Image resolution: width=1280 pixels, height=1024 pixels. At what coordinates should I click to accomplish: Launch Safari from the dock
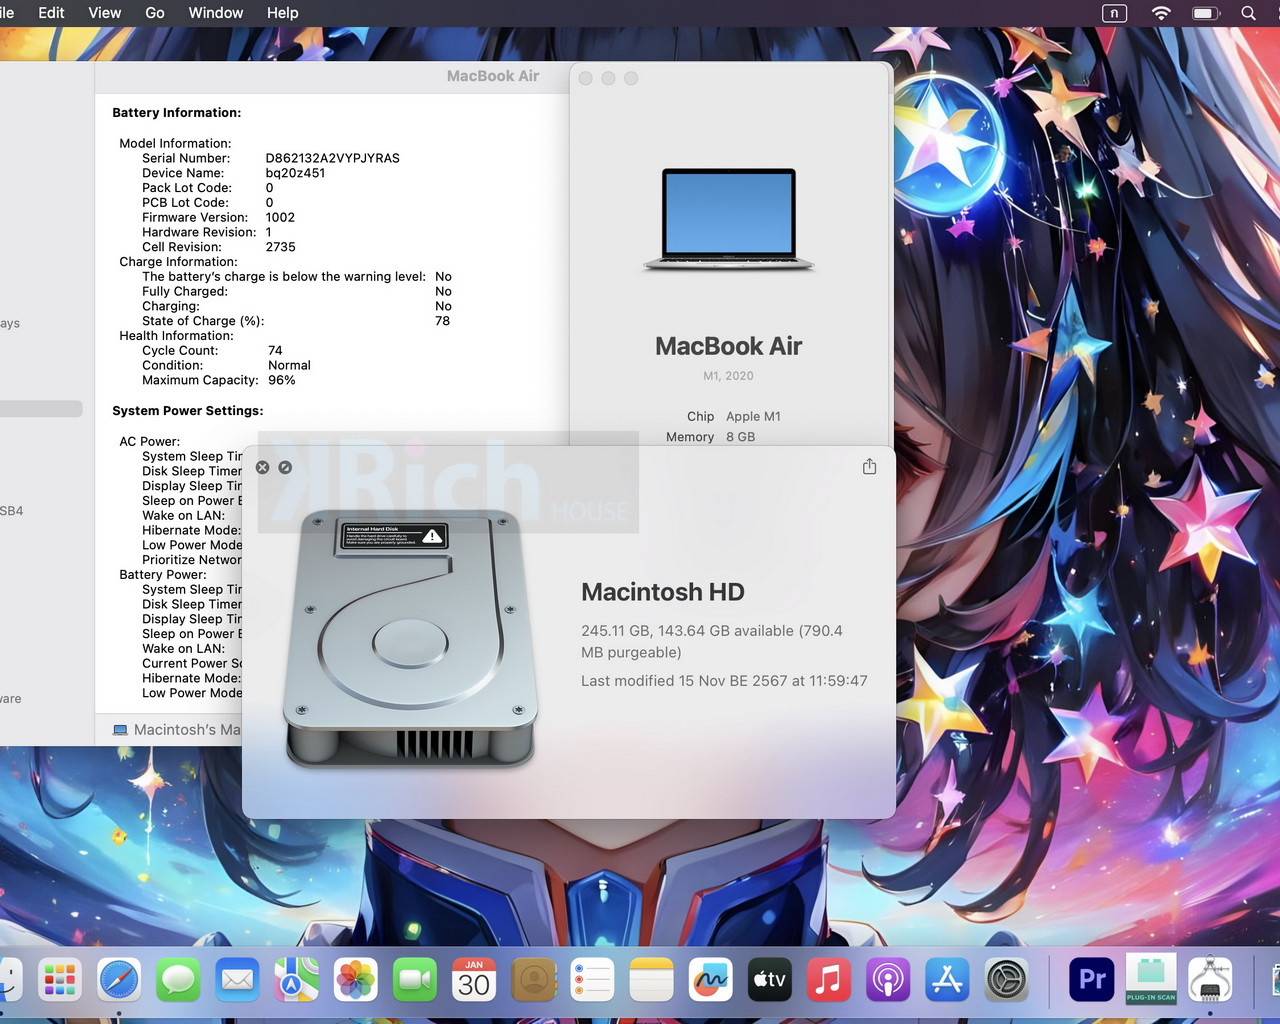[x=119, y=980]
